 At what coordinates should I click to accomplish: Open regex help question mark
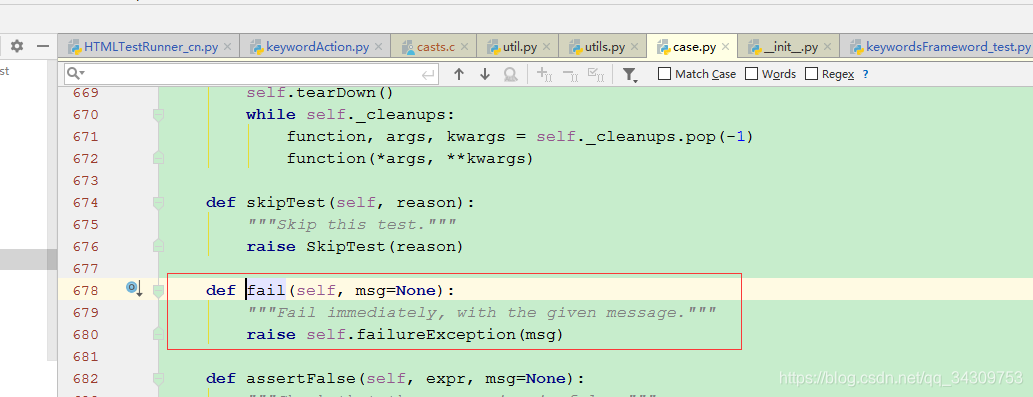tap(865, 74)
